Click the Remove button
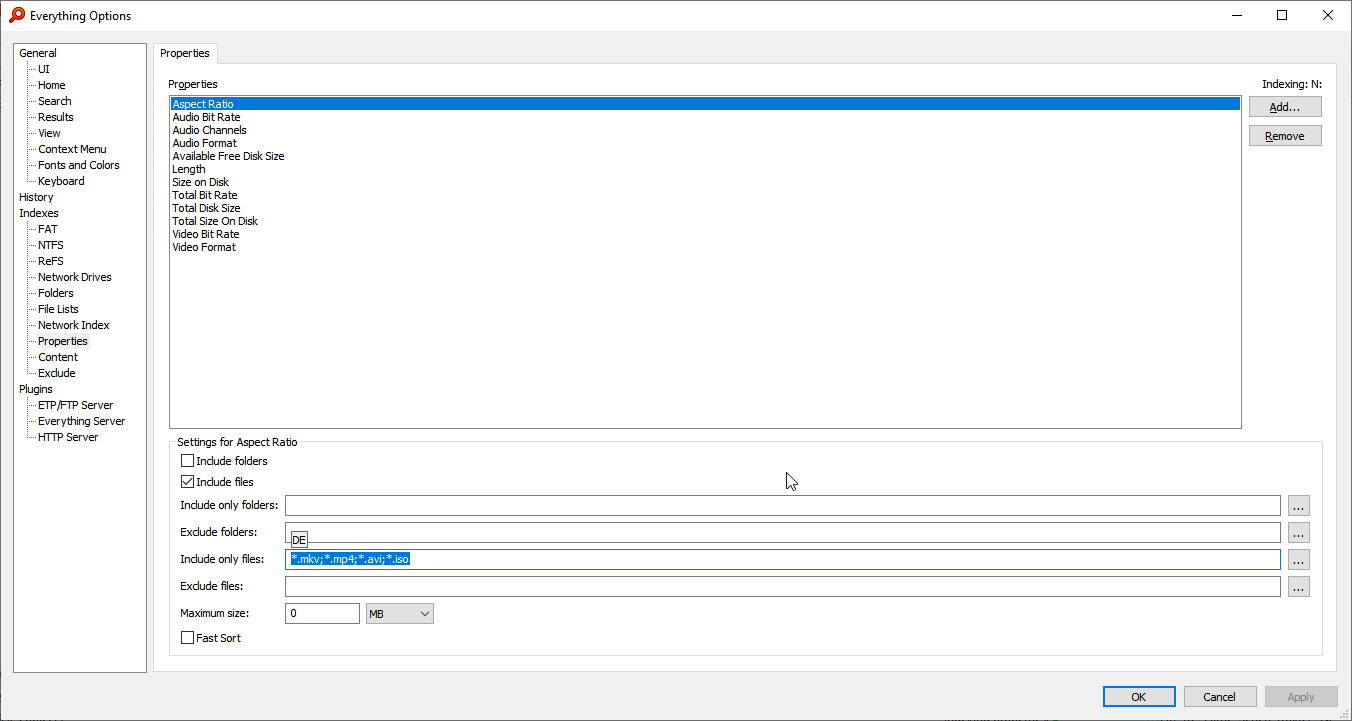The image size is (1352, 721). 1285,136
